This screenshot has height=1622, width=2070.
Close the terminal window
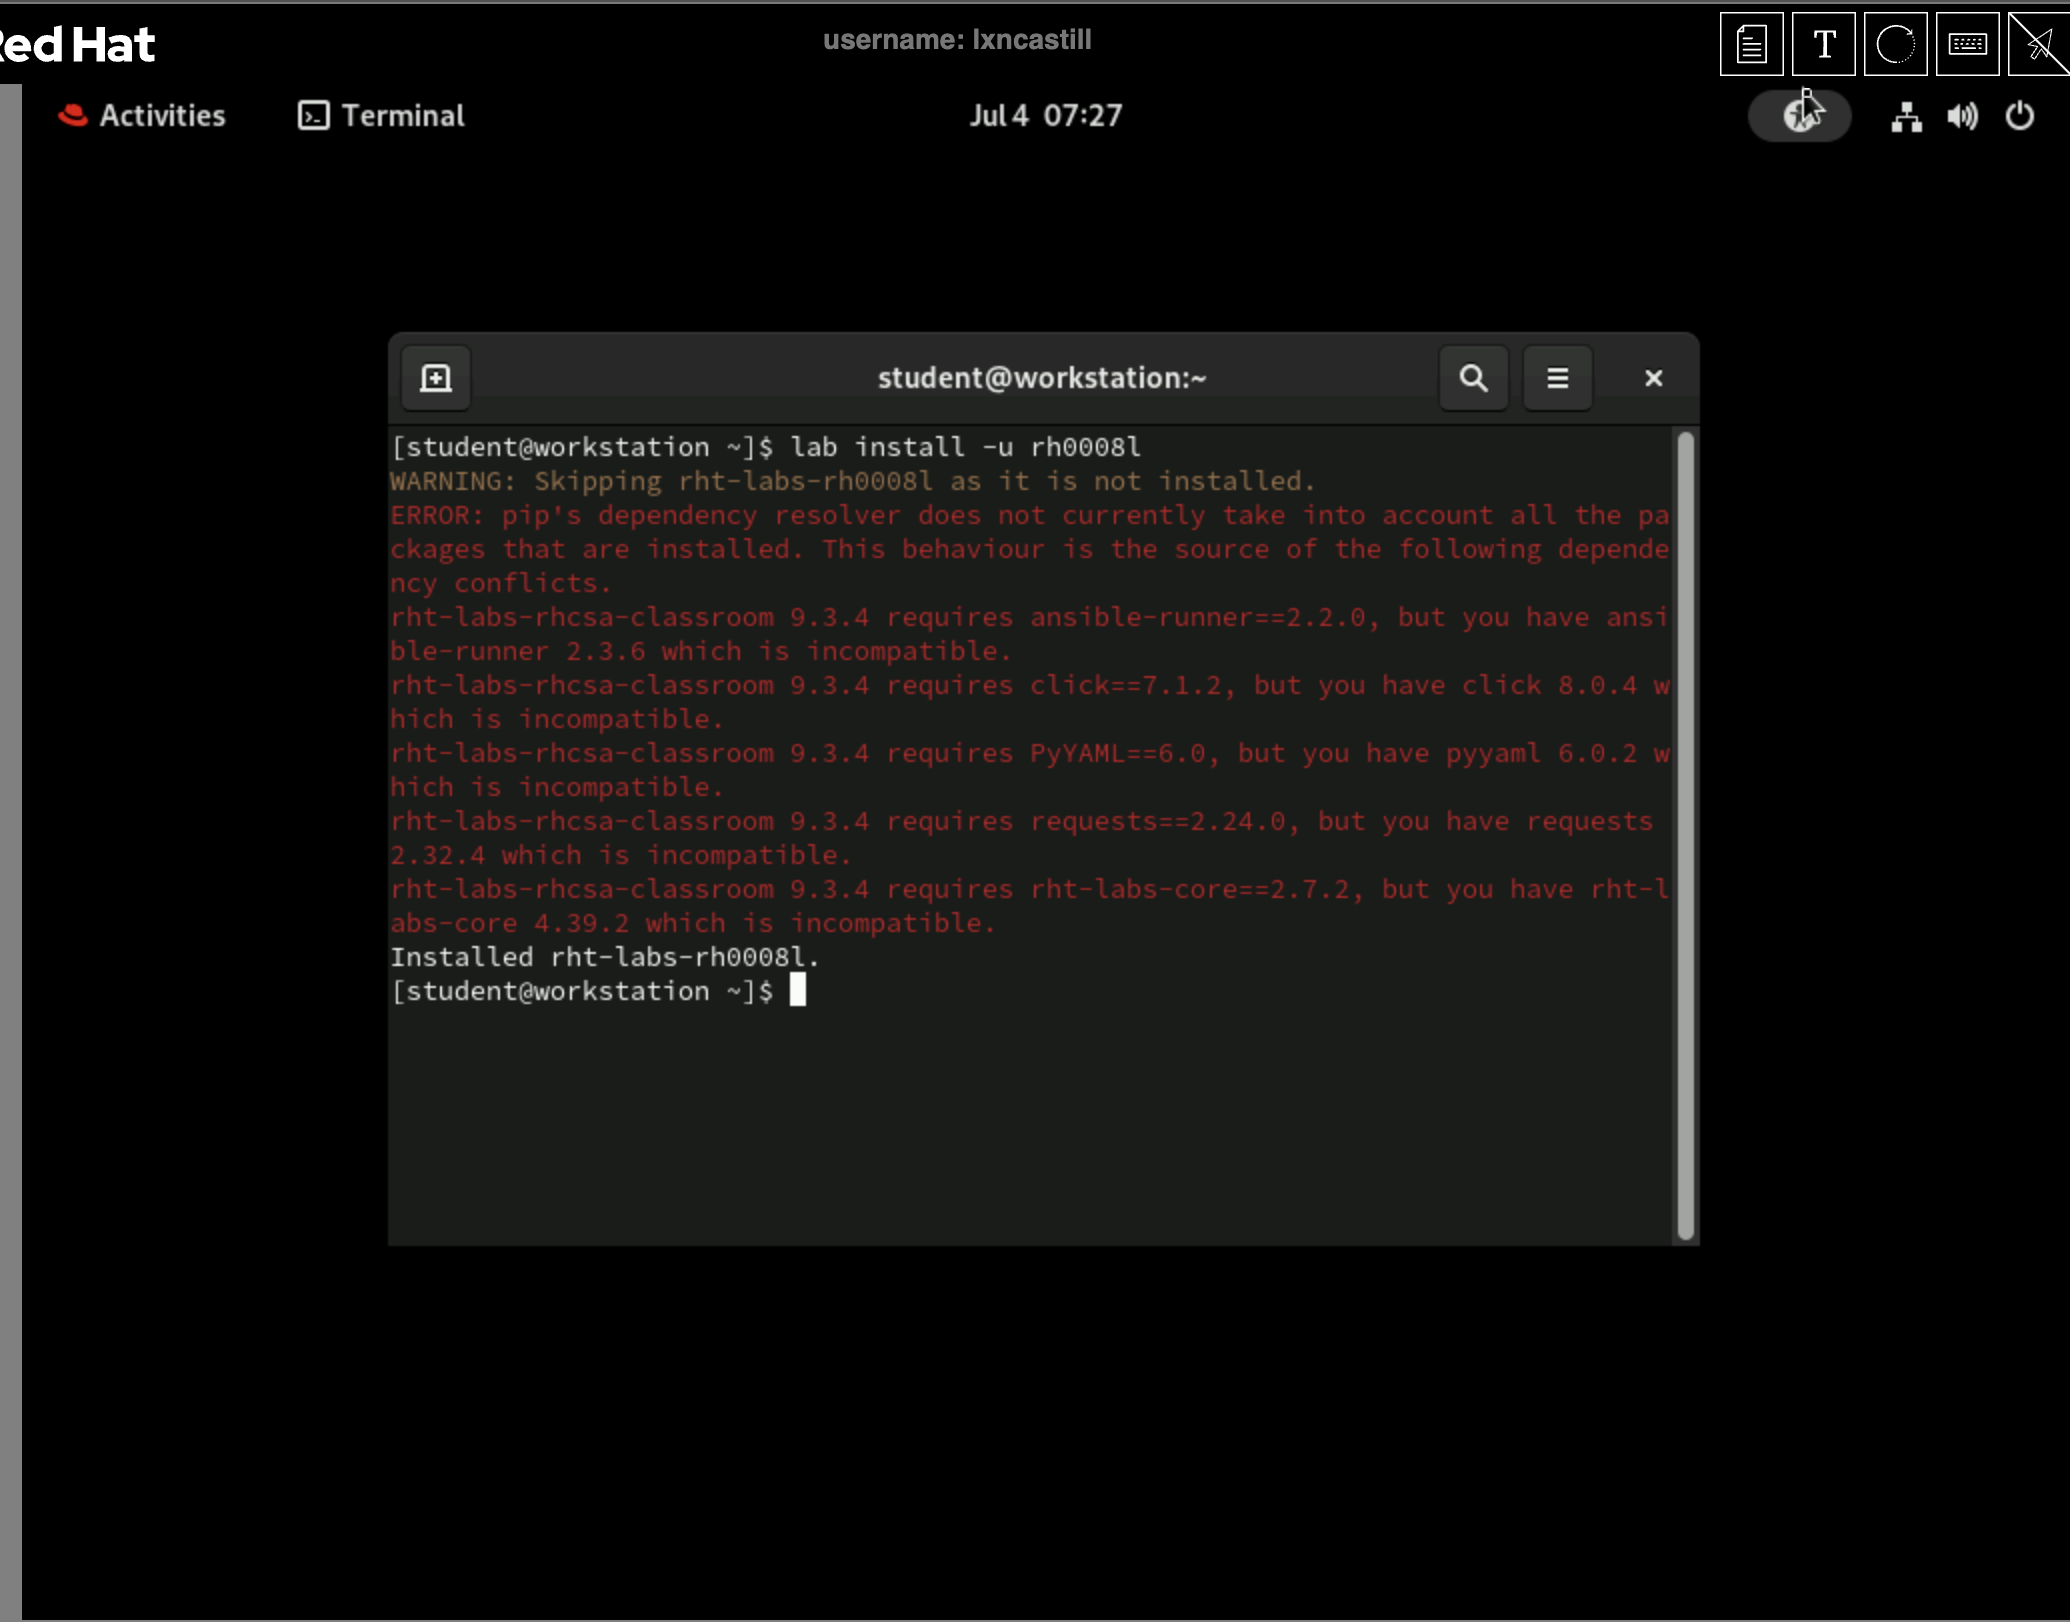1653,378
